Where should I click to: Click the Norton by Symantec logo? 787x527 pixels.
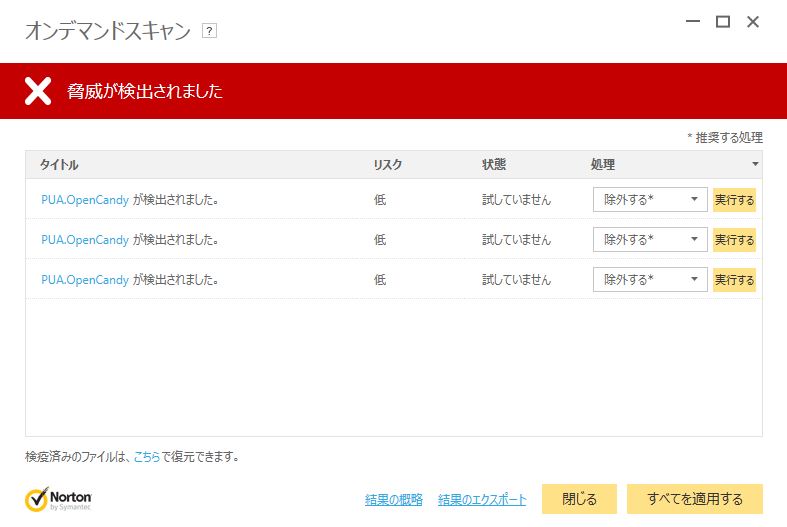click(58, 499)
